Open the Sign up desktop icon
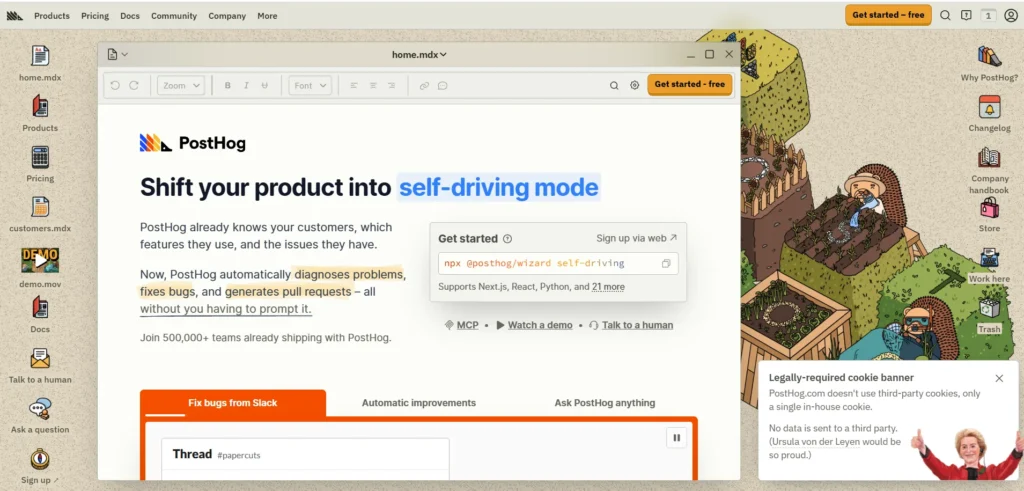This screenshot has width=1024, height=491. pos(40,458)
